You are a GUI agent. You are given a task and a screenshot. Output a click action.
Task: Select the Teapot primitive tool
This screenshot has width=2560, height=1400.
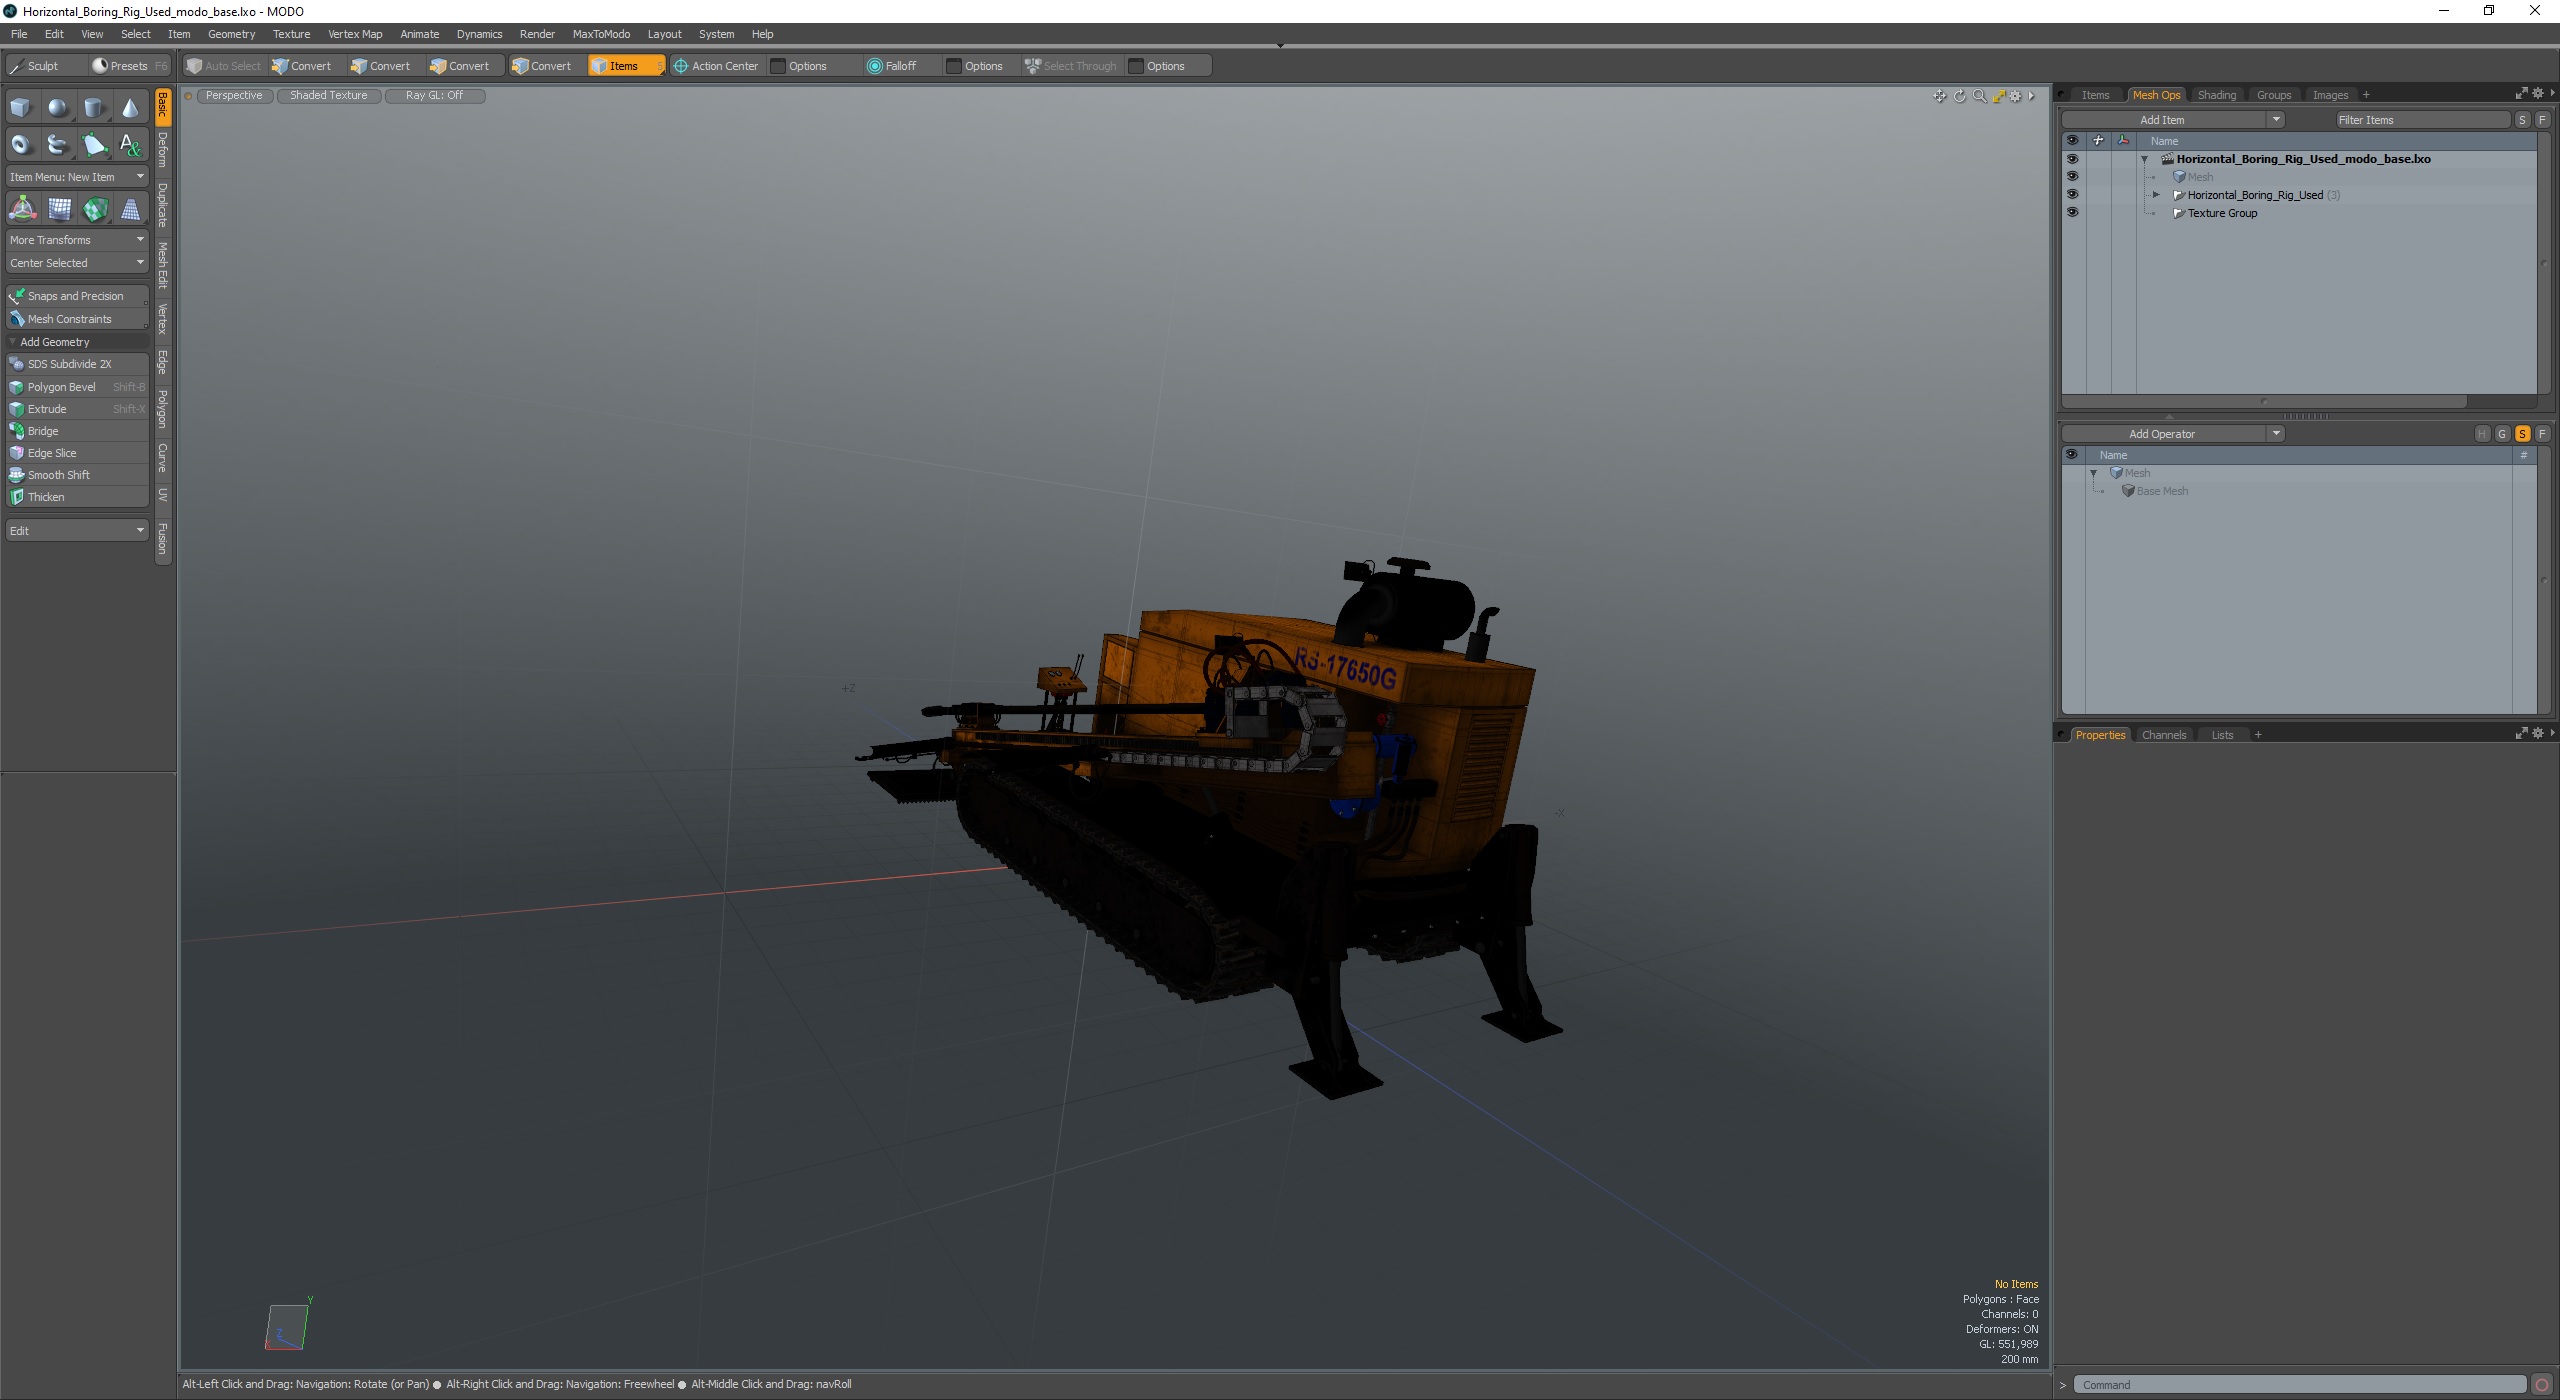tap(58, 145)
